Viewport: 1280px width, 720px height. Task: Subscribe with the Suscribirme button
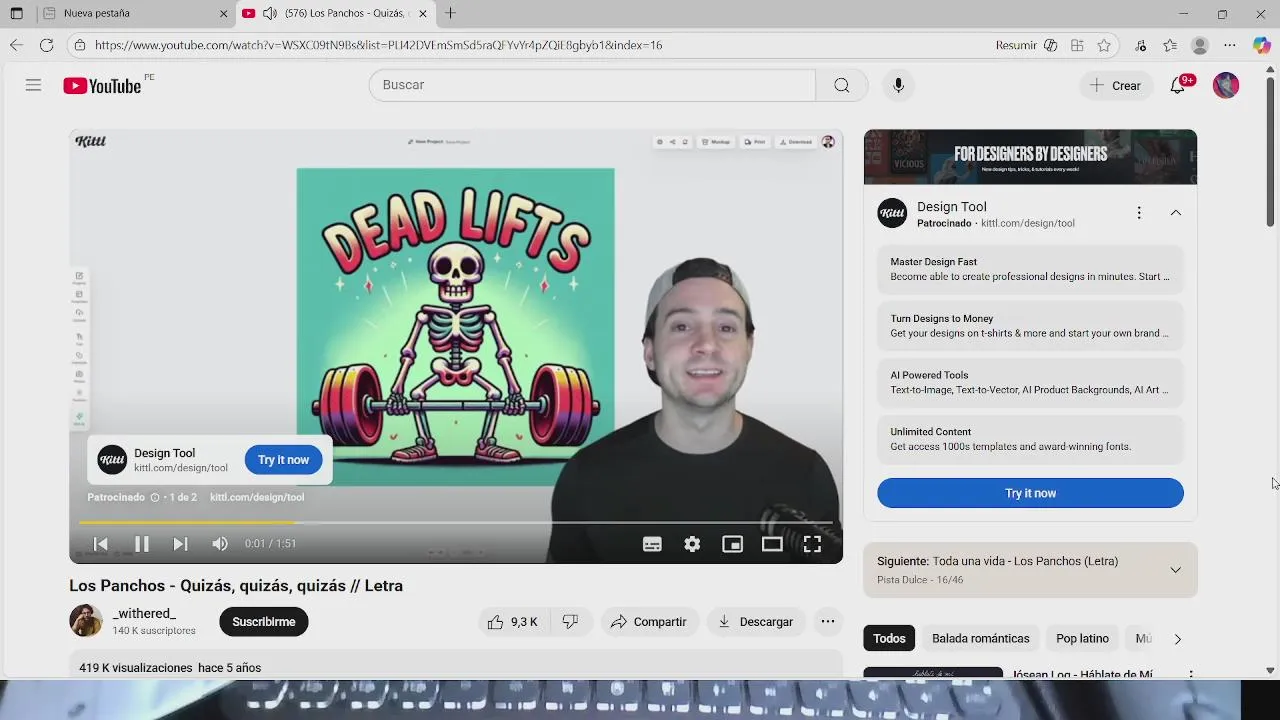click(x=264, y=622)
